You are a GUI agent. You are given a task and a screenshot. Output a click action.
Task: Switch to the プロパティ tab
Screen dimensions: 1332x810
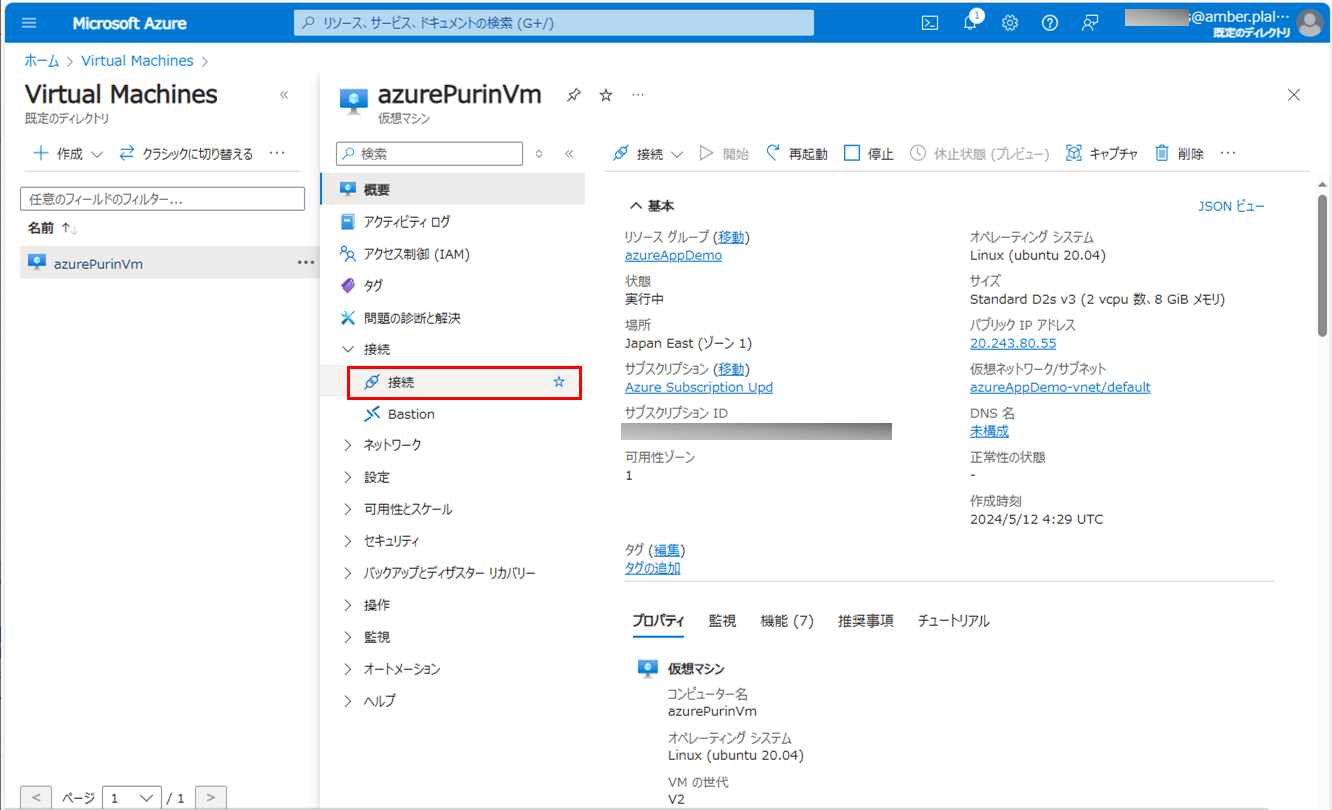658,621
